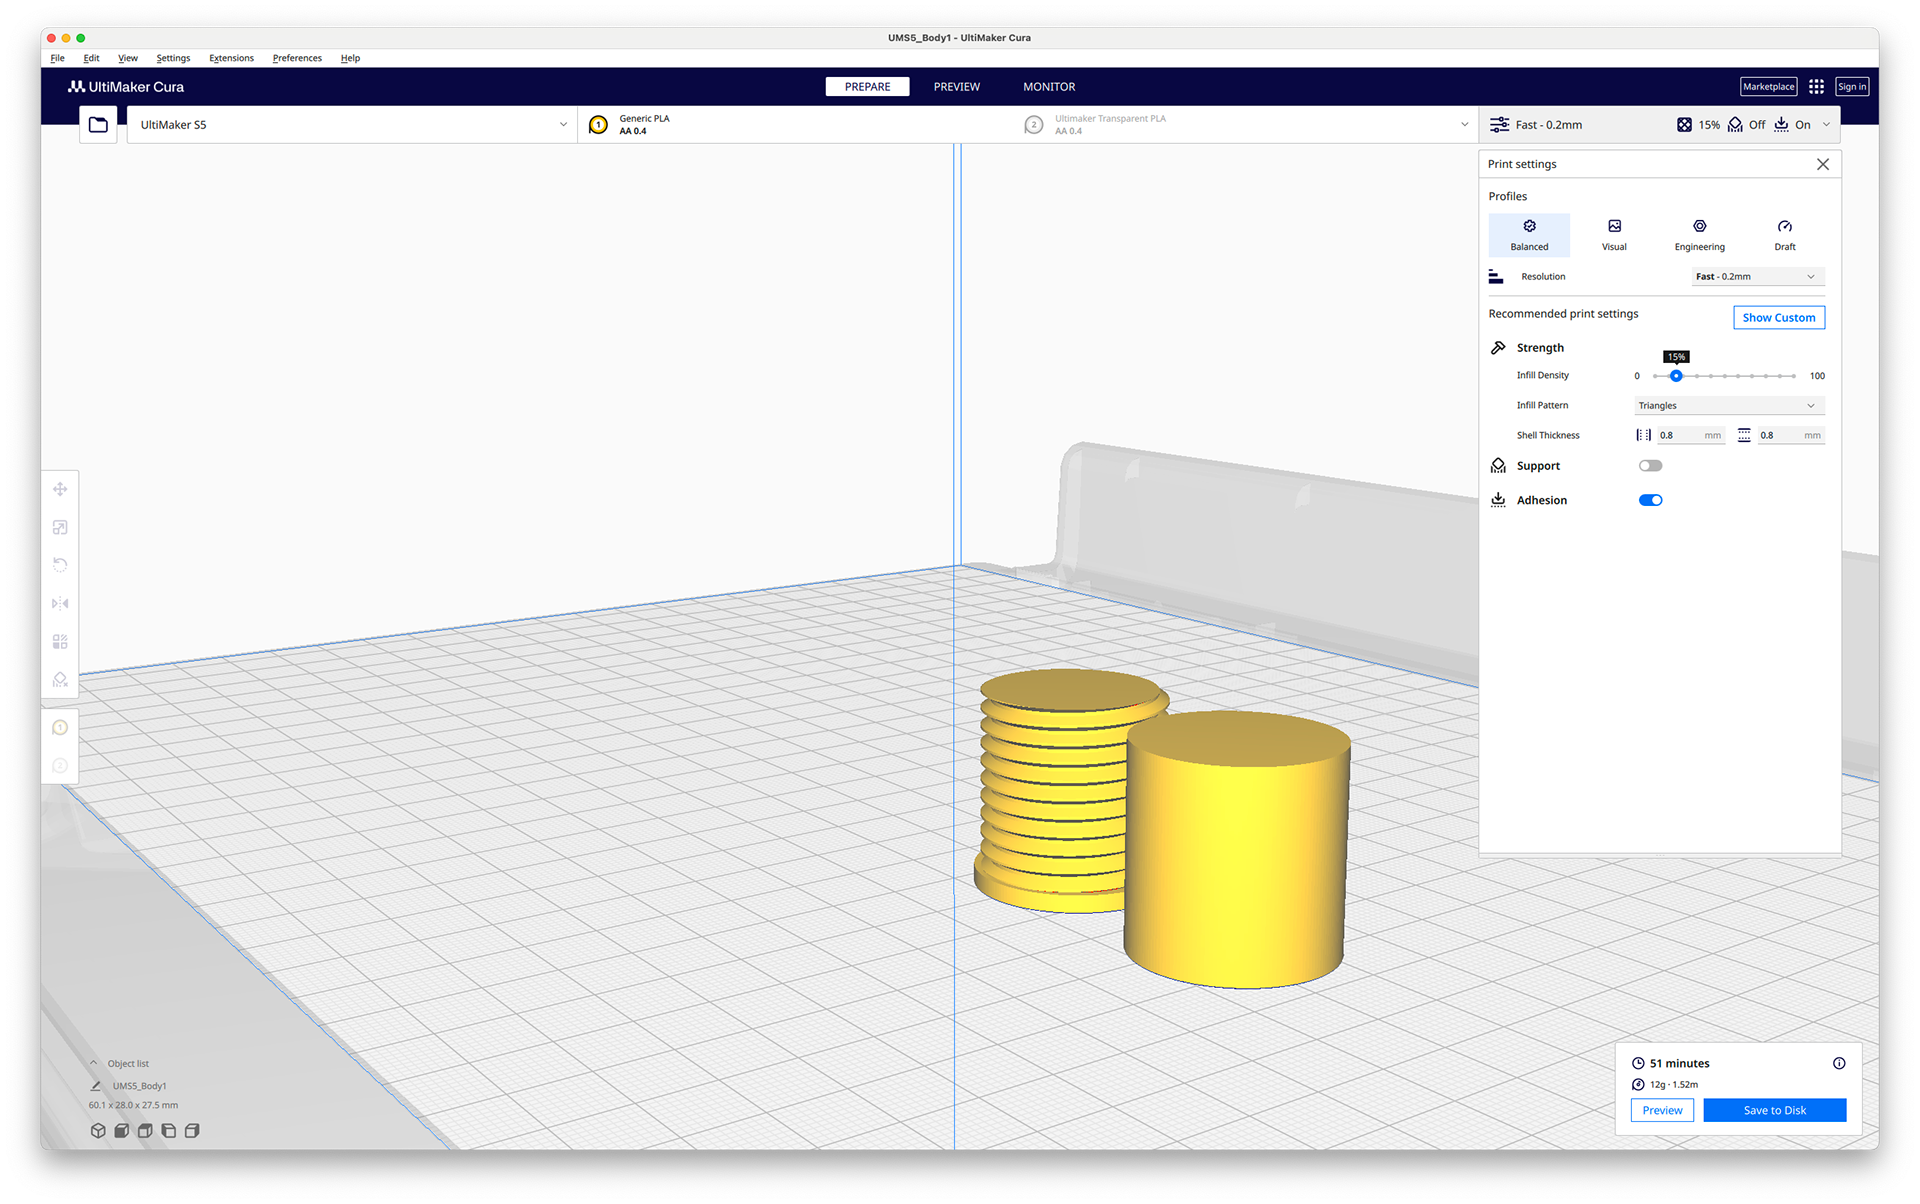
Task: Switch to front view icon
Action: pos(121,1130)
